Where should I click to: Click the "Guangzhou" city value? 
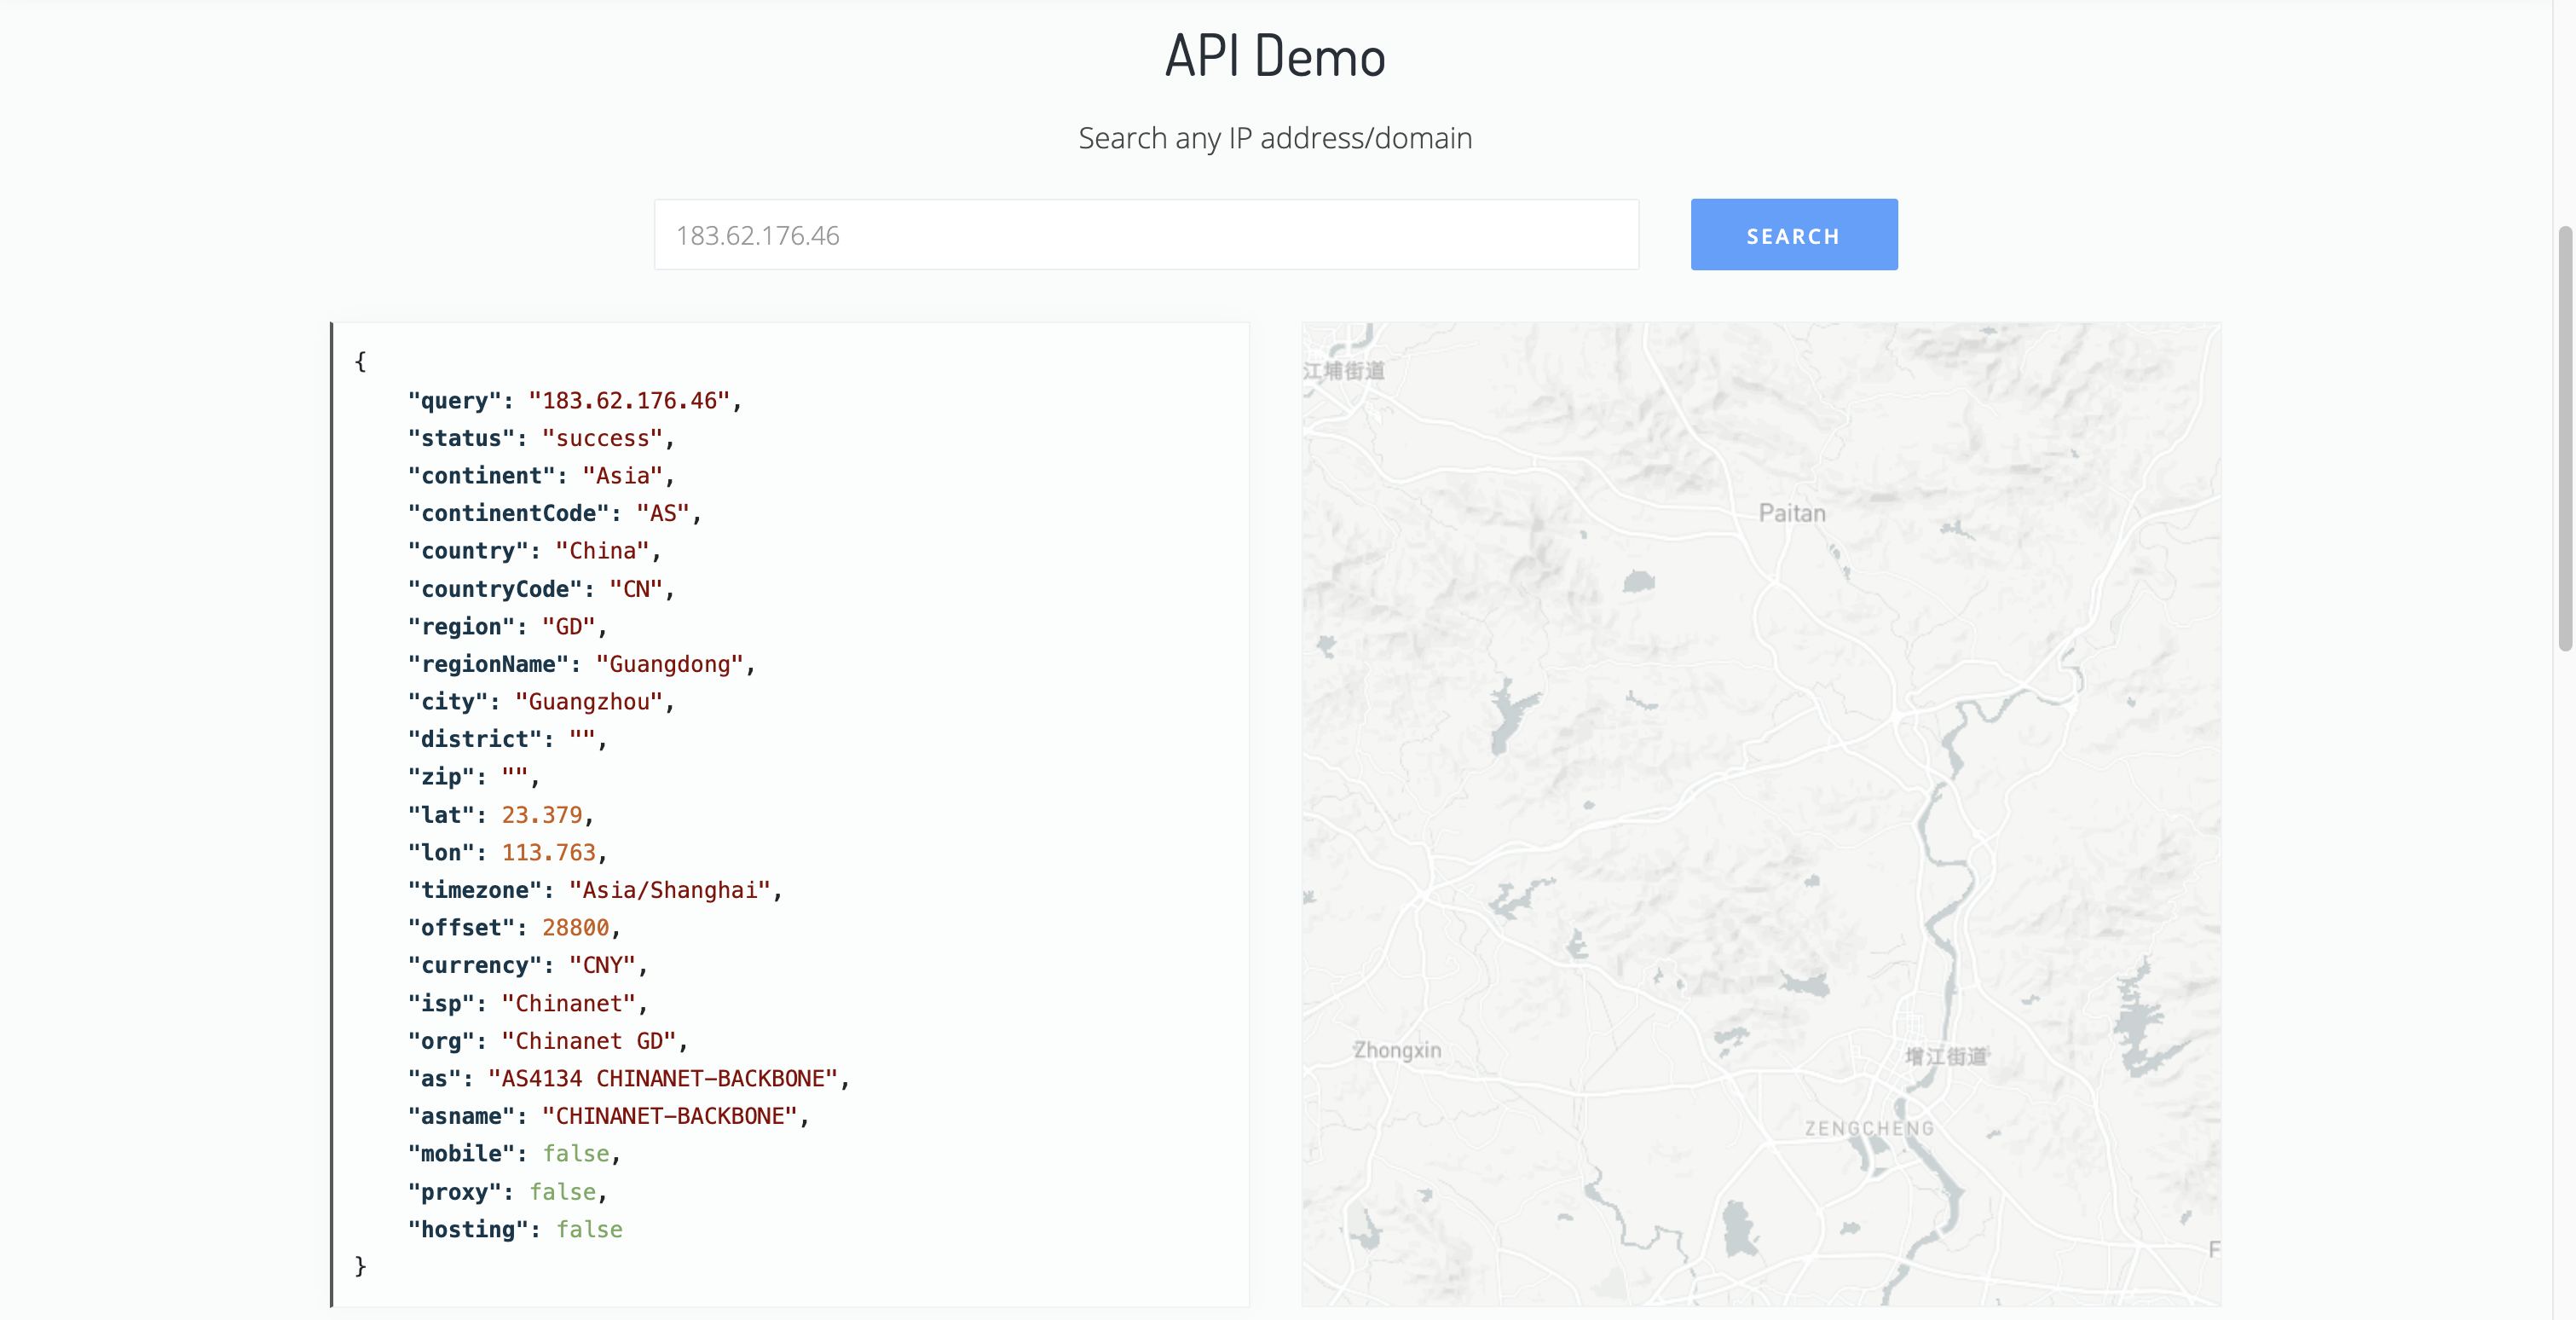point(589,702)
